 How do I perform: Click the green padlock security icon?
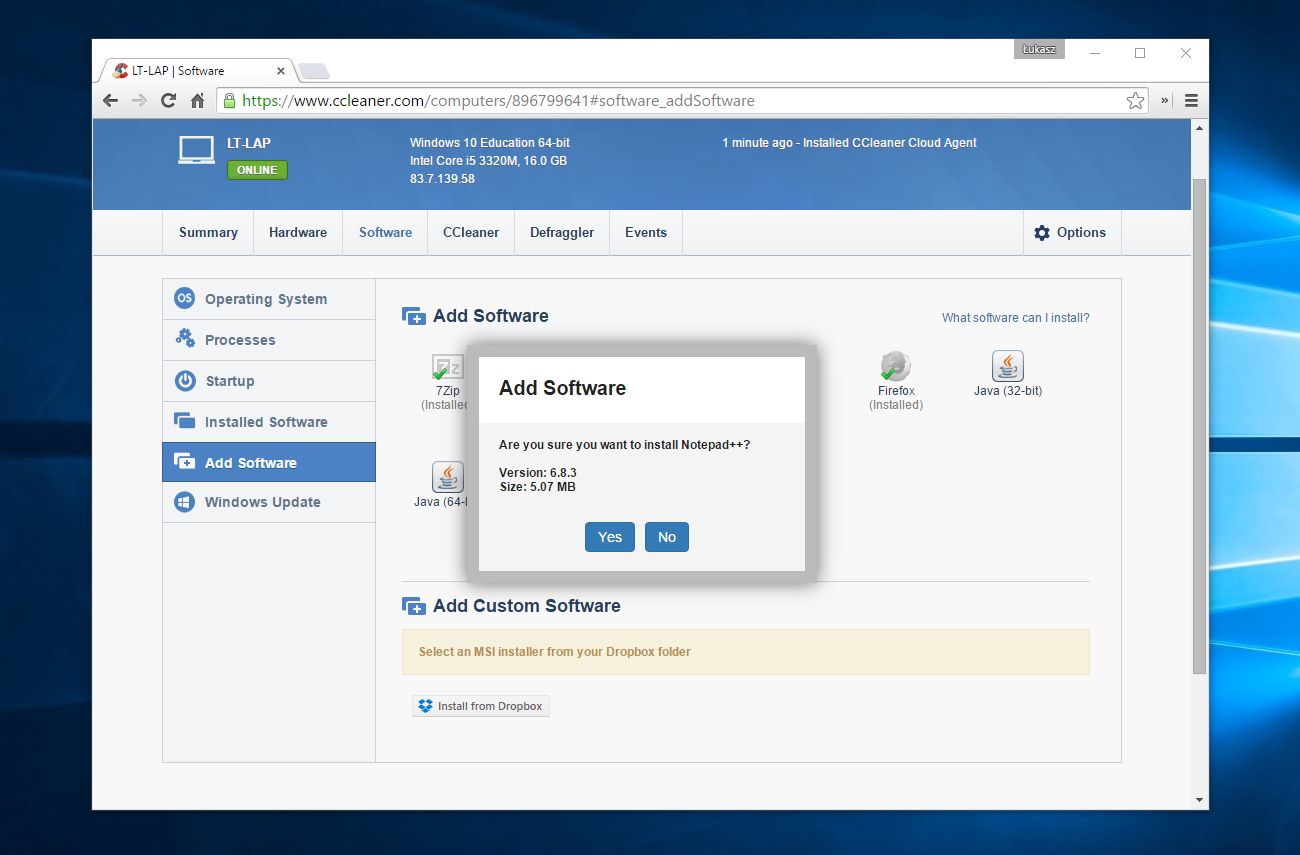coord(229,100)
